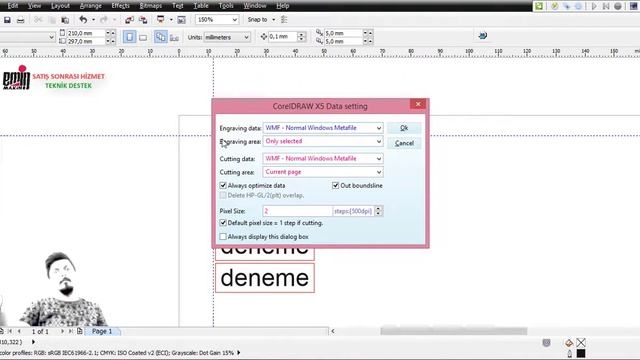This screenshot has height=360, width=640.
Task: Toggle Default pixel size = 1 step checkbox
Action: click(x=223, y=223)
